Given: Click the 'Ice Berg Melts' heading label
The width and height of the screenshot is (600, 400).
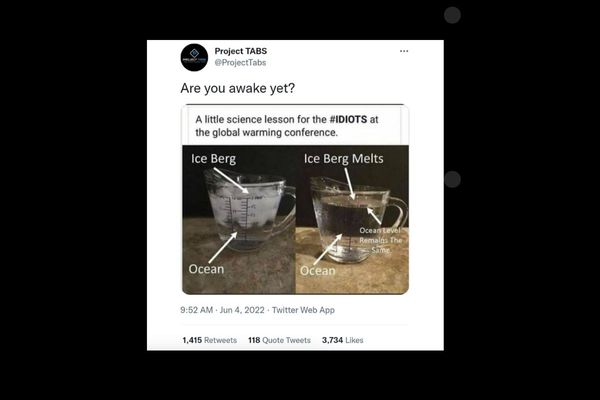Looking at the screenshot, I should point(344,158).
